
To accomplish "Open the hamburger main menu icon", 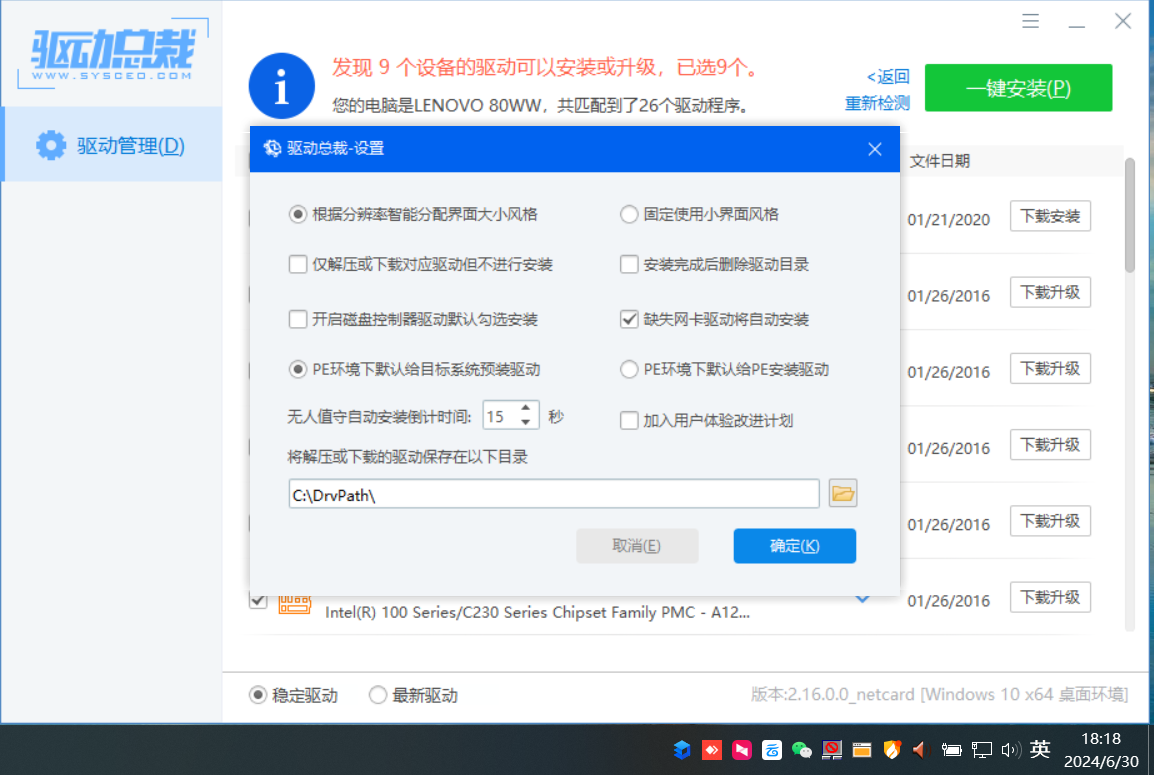I will [x=1030, y=22].
